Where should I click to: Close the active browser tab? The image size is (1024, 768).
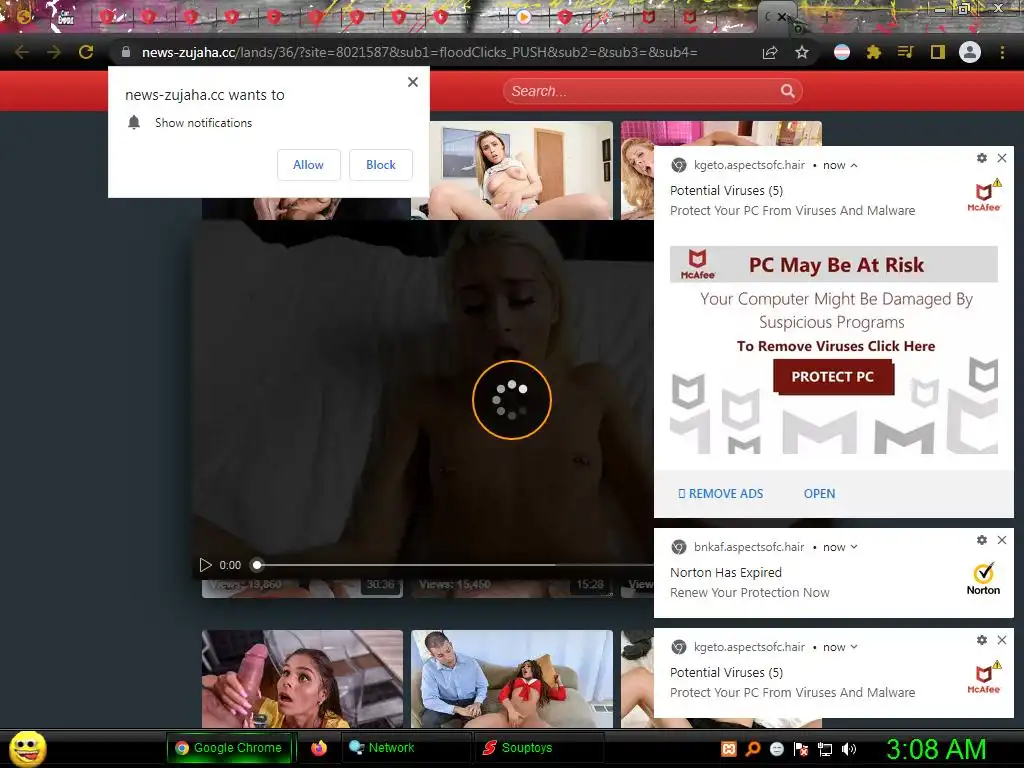click(x=782, y=17)
